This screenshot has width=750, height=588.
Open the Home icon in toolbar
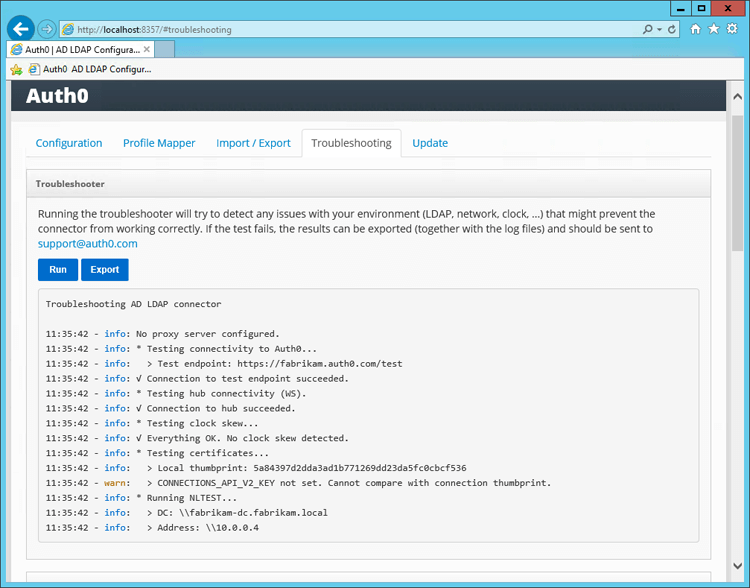pos(695,29)
